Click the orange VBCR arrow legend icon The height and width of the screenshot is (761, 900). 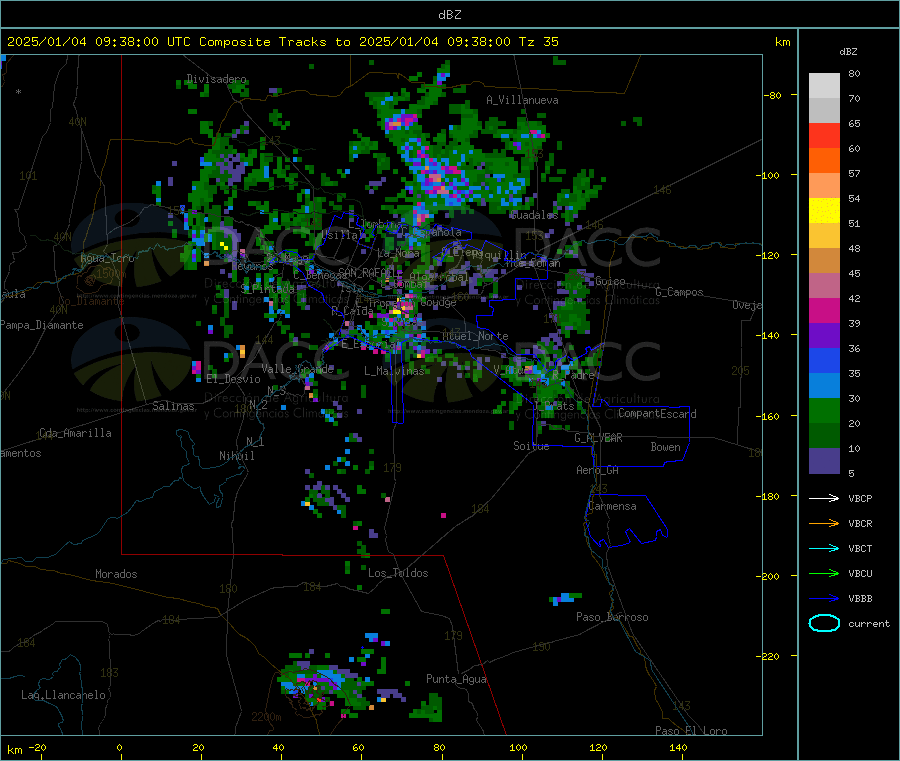point(824,523)
